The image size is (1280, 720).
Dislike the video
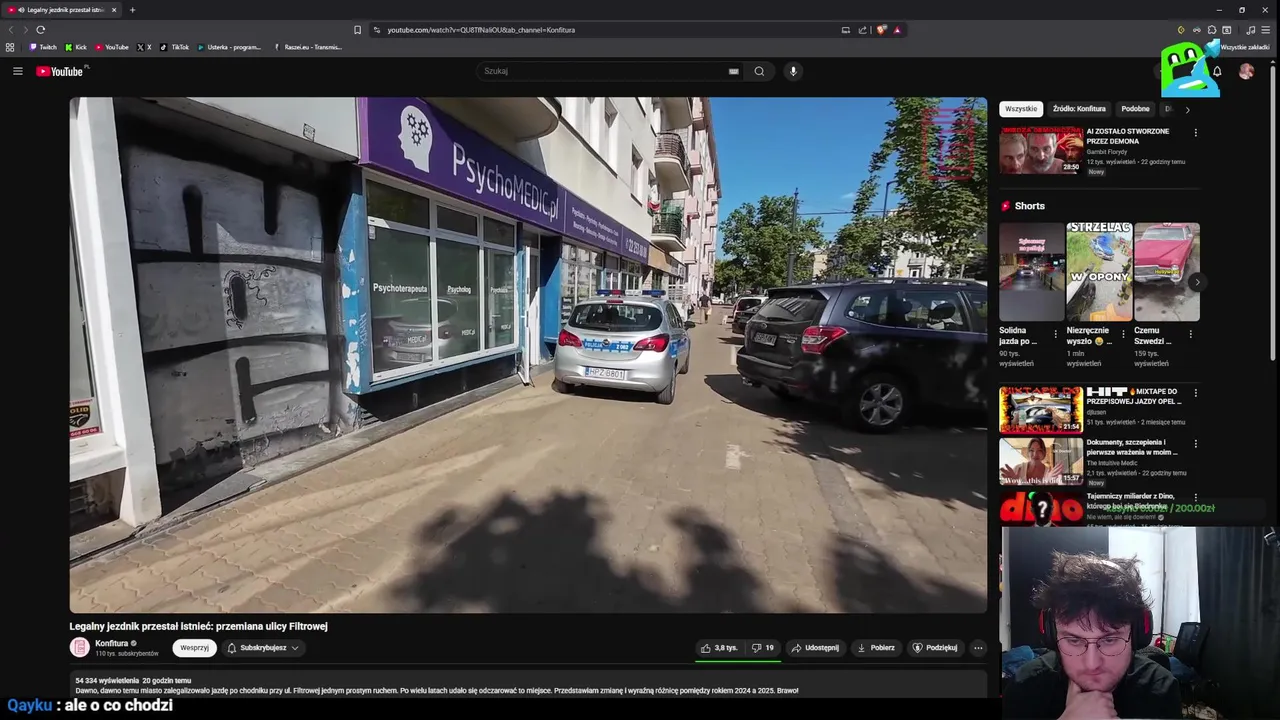[x=762, y=648]
